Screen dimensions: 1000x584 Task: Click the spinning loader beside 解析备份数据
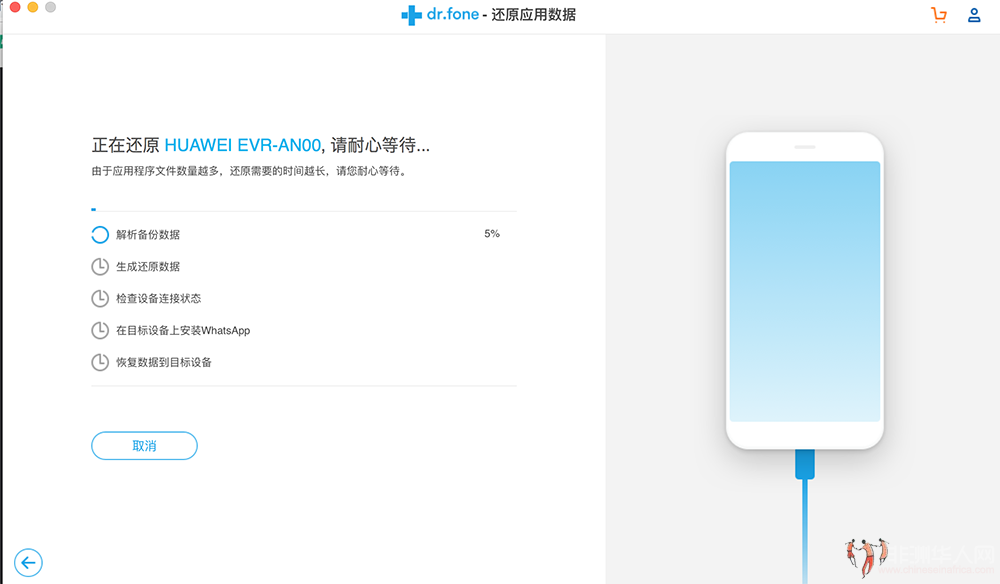pyautogui.click(x=100, y=235)
